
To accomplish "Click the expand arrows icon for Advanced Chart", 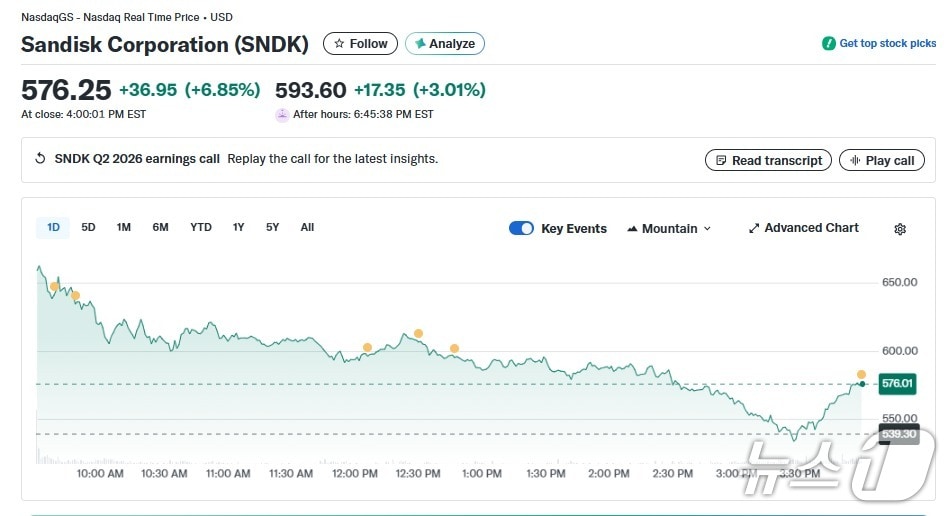I will (754, 228).
